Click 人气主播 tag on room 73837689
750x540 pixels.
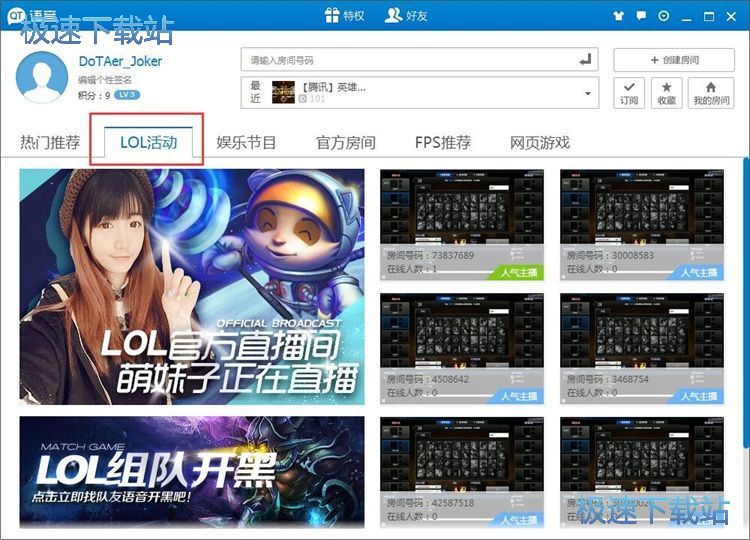click(518, 273)
